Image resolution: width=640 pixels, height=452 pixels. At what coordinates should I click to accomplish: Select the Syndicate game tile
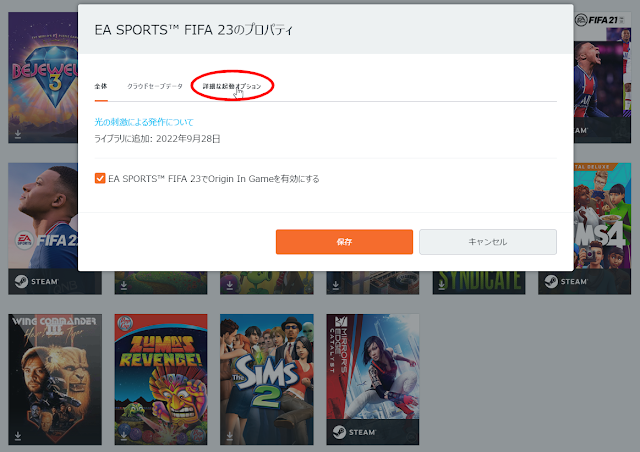click(x=479, y=283)
